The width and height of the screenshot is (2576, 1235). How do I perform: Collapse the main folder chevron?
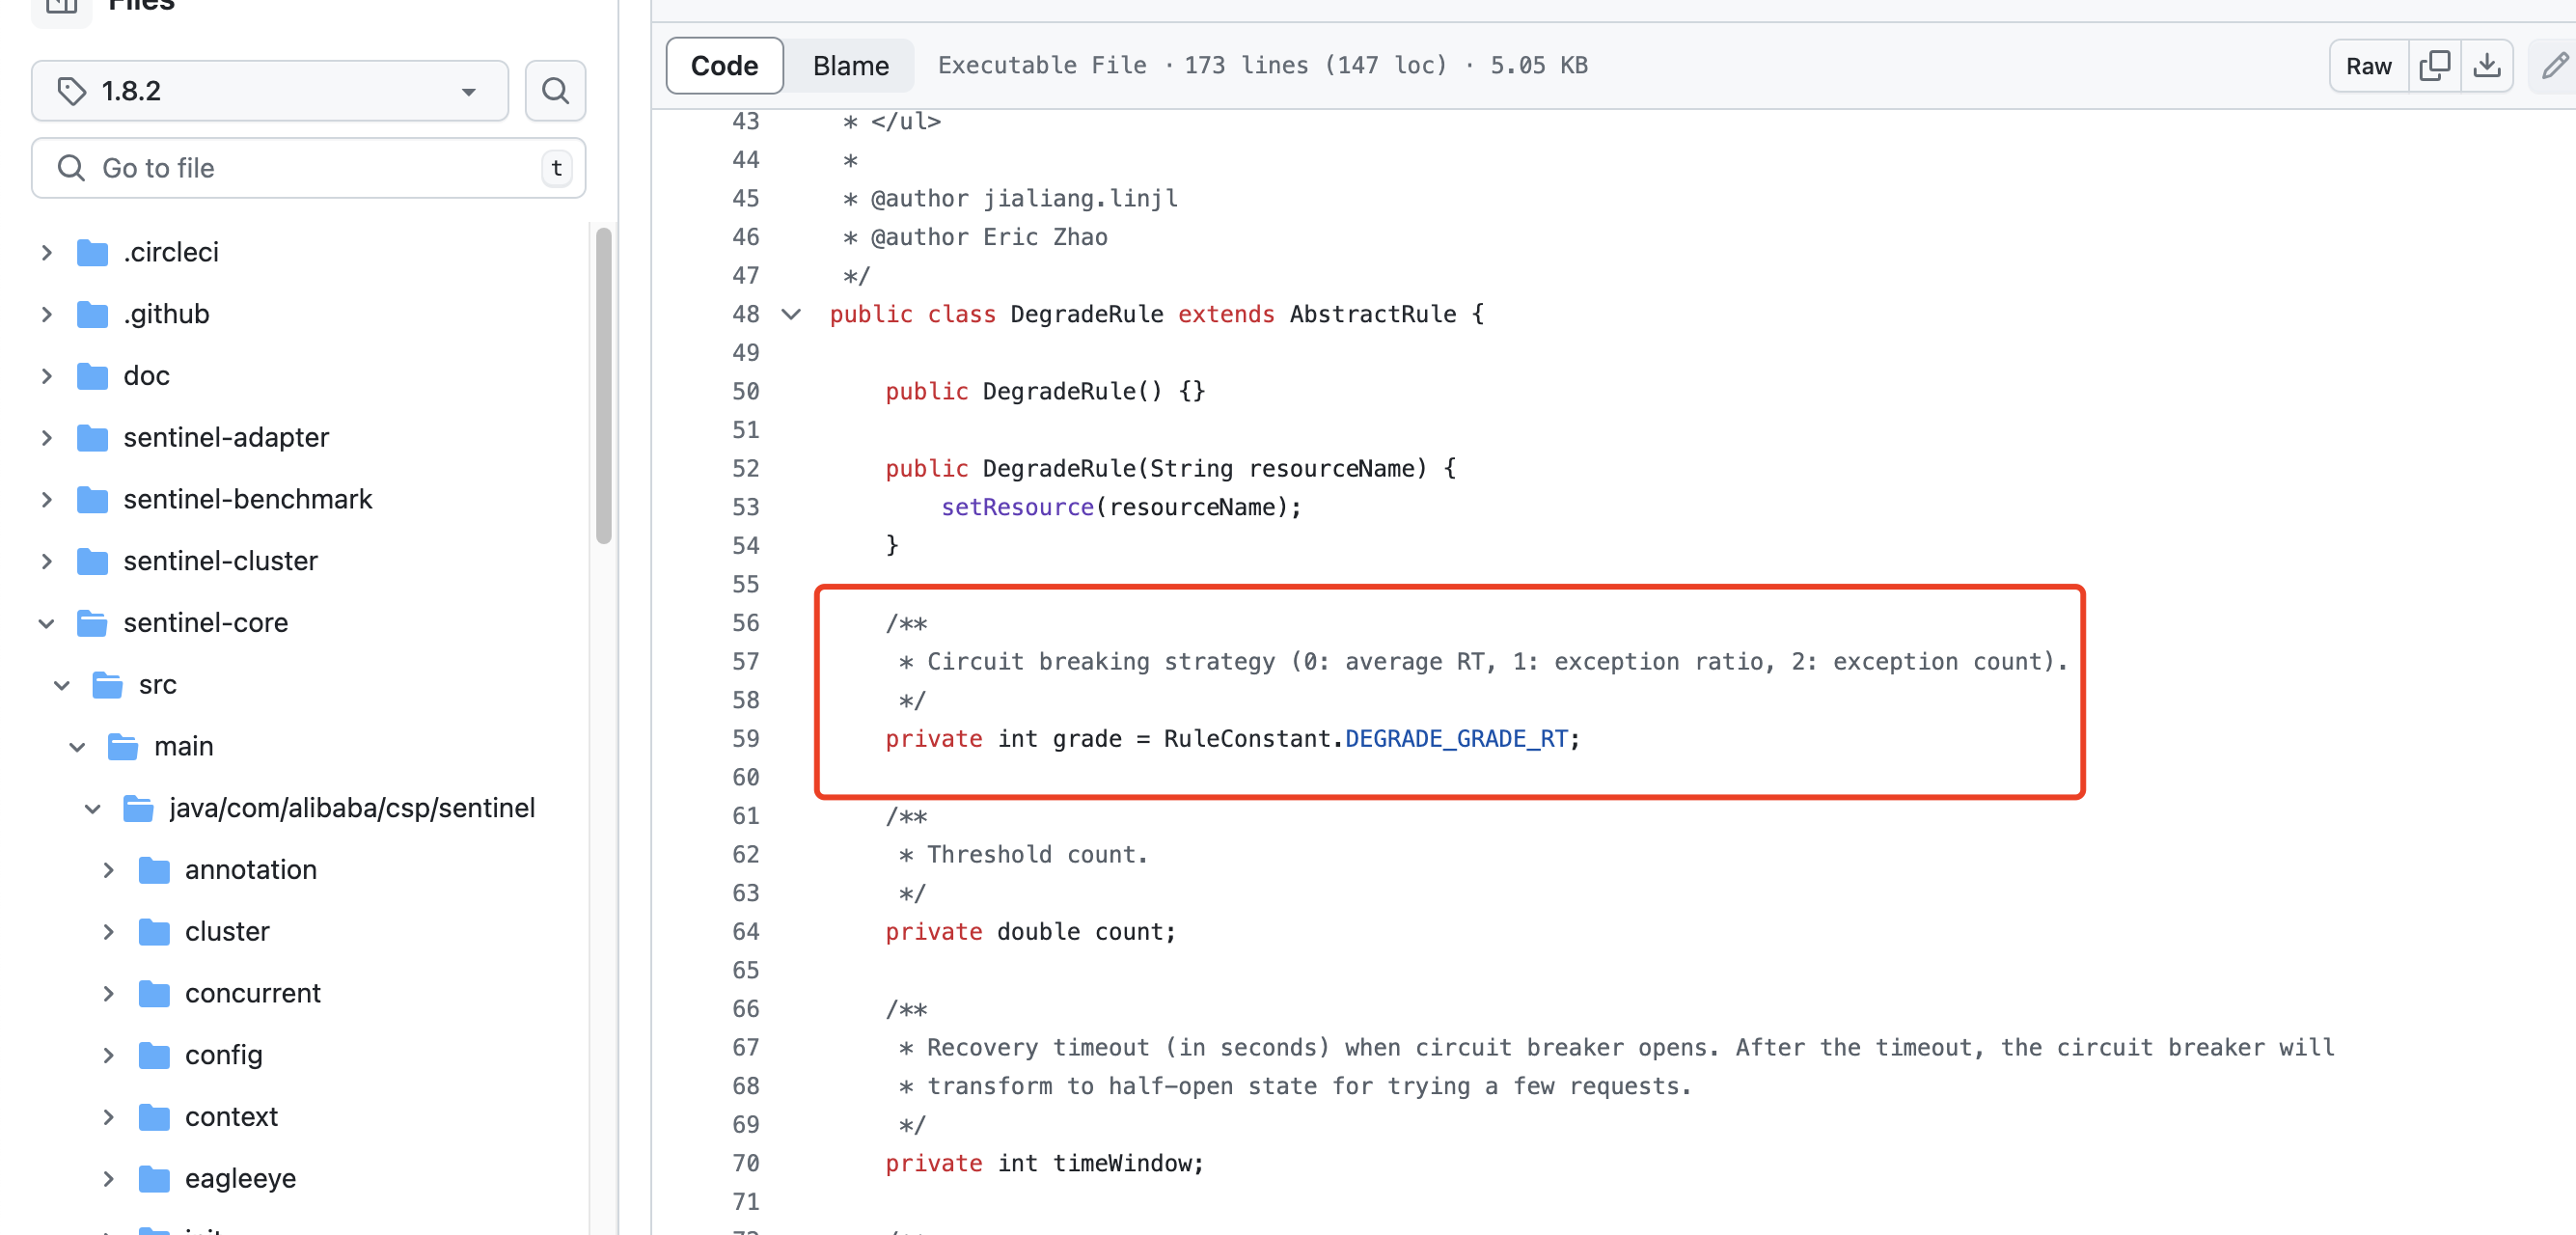pos(77,747)
